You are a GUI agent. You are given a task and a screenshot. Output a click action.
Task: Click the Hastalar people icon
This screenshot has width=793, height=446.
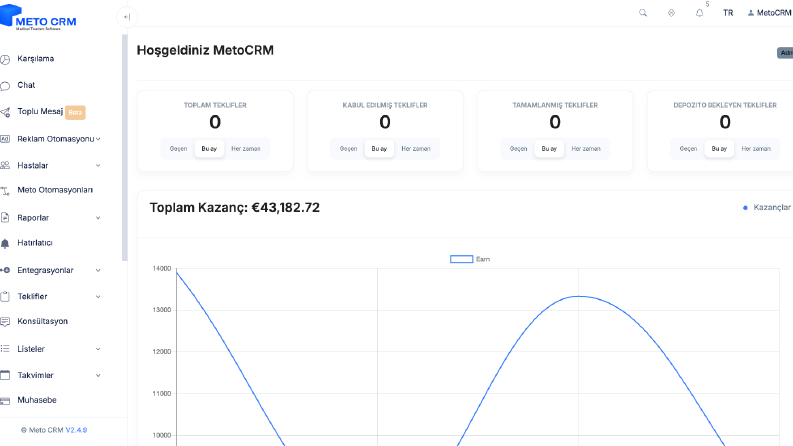click(5, 165)
